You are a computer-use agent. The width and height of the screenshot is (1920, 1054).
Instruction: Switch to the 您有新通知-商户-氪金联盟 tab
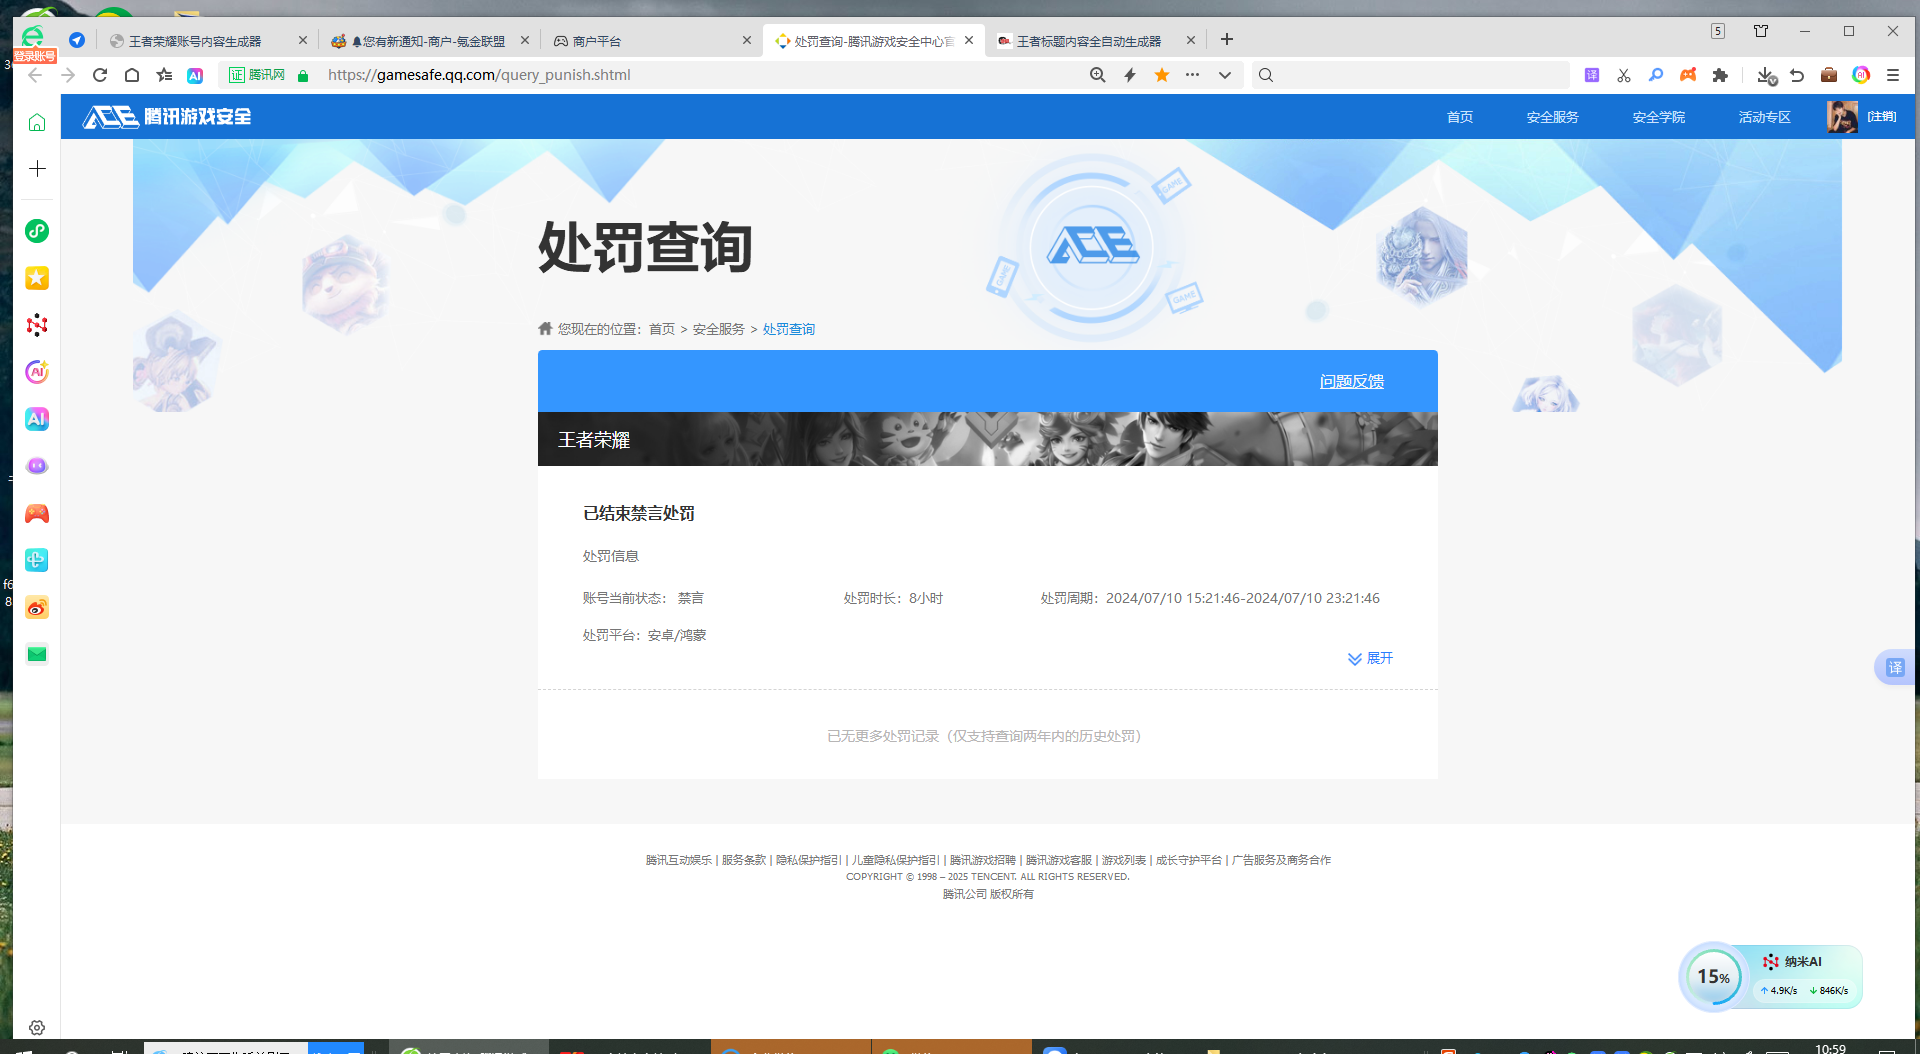click(x=428, y=41)
